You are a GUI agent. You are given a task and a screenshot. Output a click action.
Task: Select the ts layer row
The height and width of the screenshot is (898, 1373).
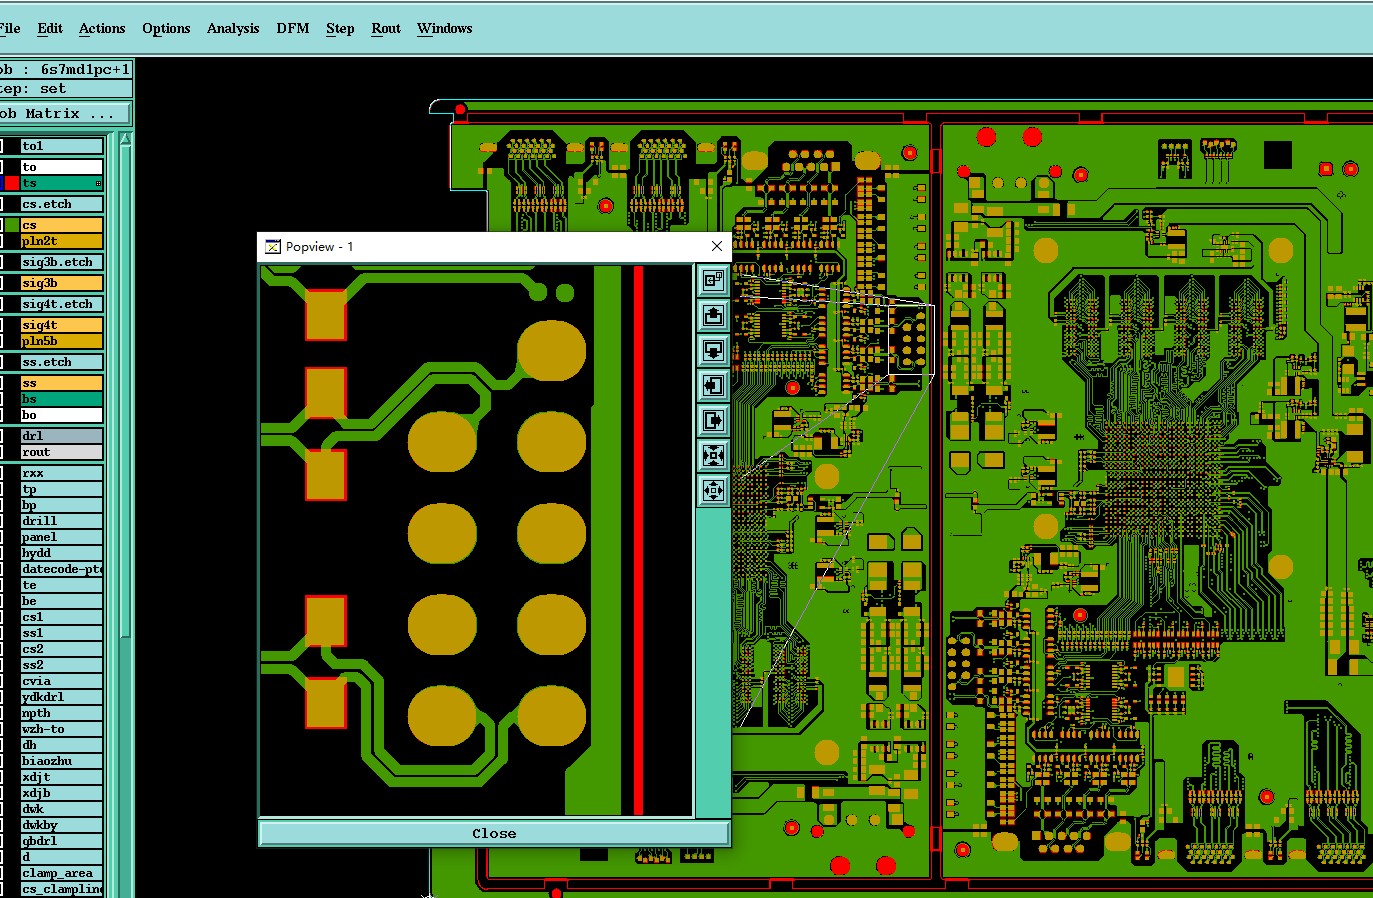(61, 183)
